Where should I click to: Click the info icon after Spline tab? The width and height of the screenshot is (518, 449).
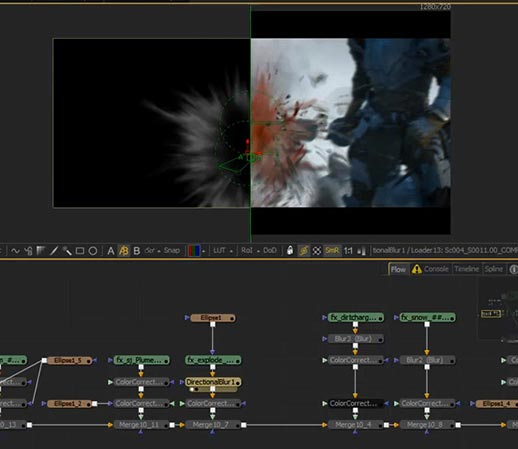tap(514, 269)
